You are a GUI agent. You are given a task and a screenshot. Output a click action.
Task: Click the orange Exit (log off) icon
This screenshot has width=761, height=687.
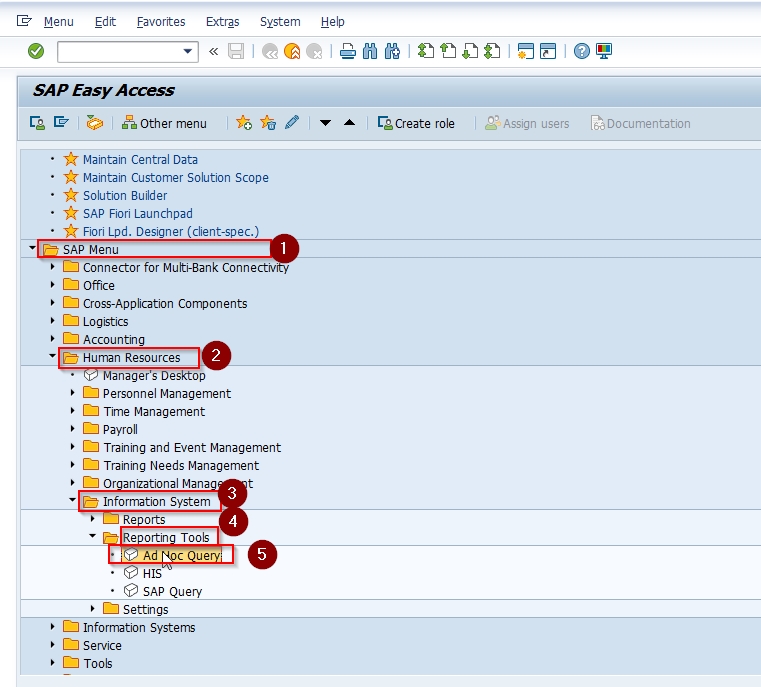(292, 51)
